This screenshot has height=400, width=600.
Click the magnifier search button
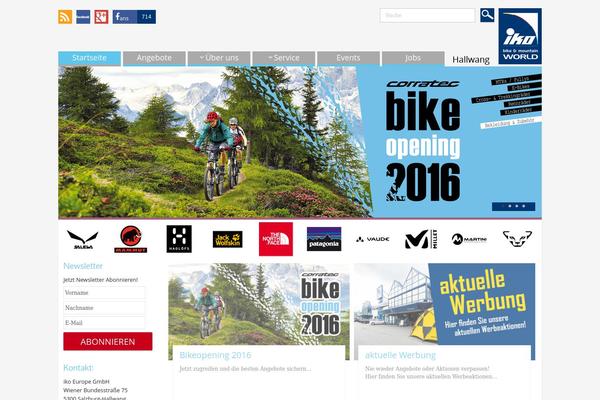click(487, 15)
